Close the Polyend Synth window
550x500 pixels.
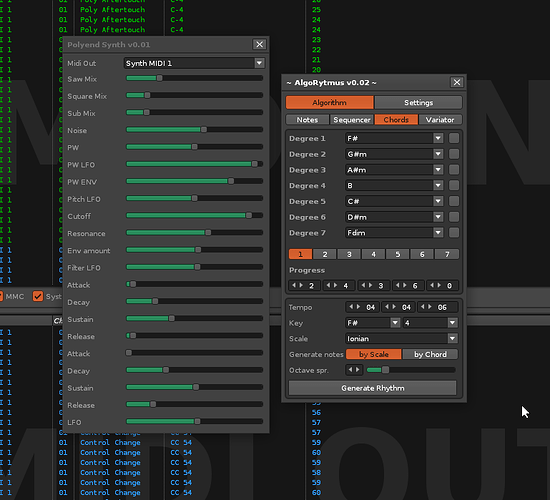(259, 44)
